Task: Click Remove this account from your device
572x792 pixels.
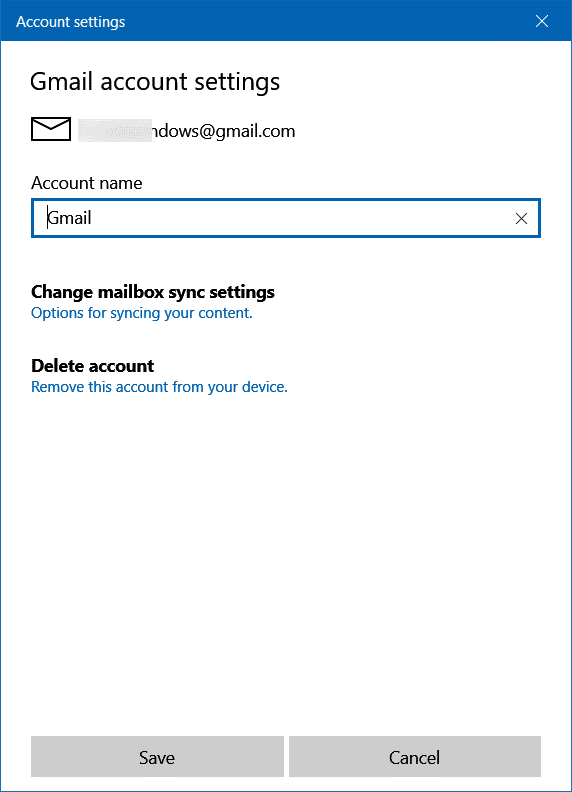Action: tap(159, 387)
